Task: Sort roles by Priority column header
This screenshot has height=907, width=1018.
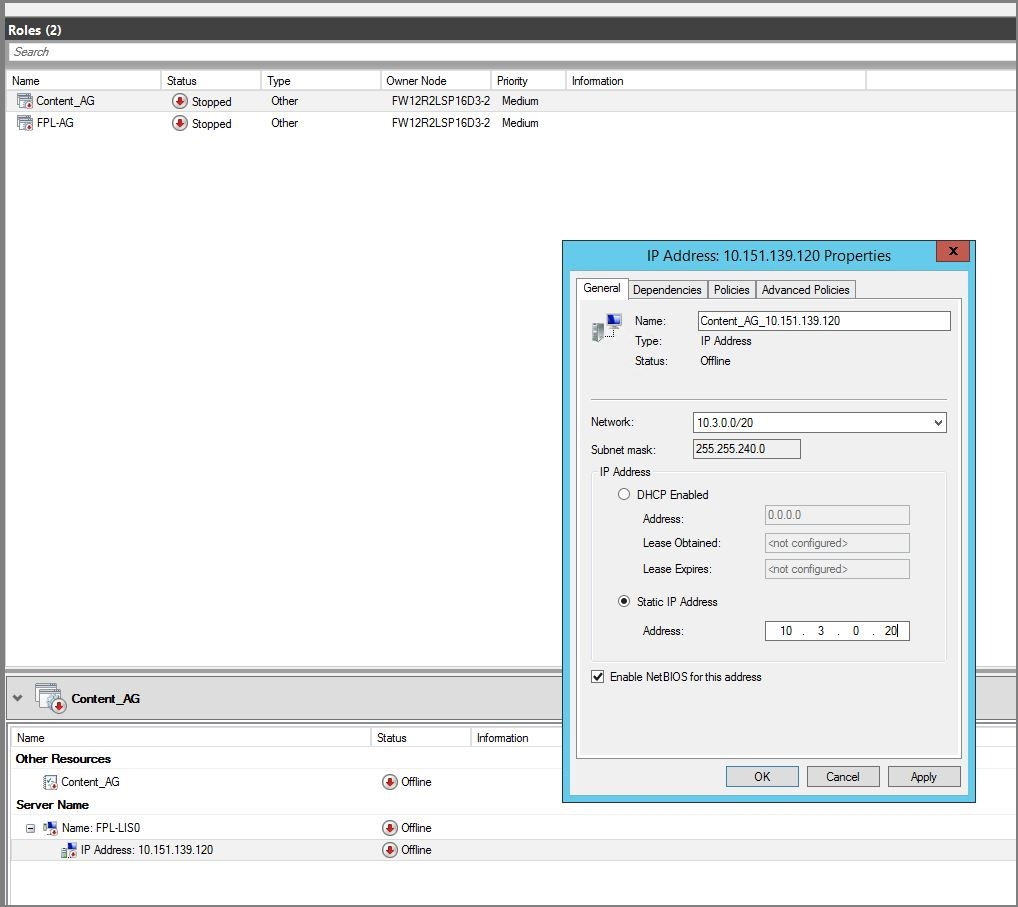Action: [528, 81]
